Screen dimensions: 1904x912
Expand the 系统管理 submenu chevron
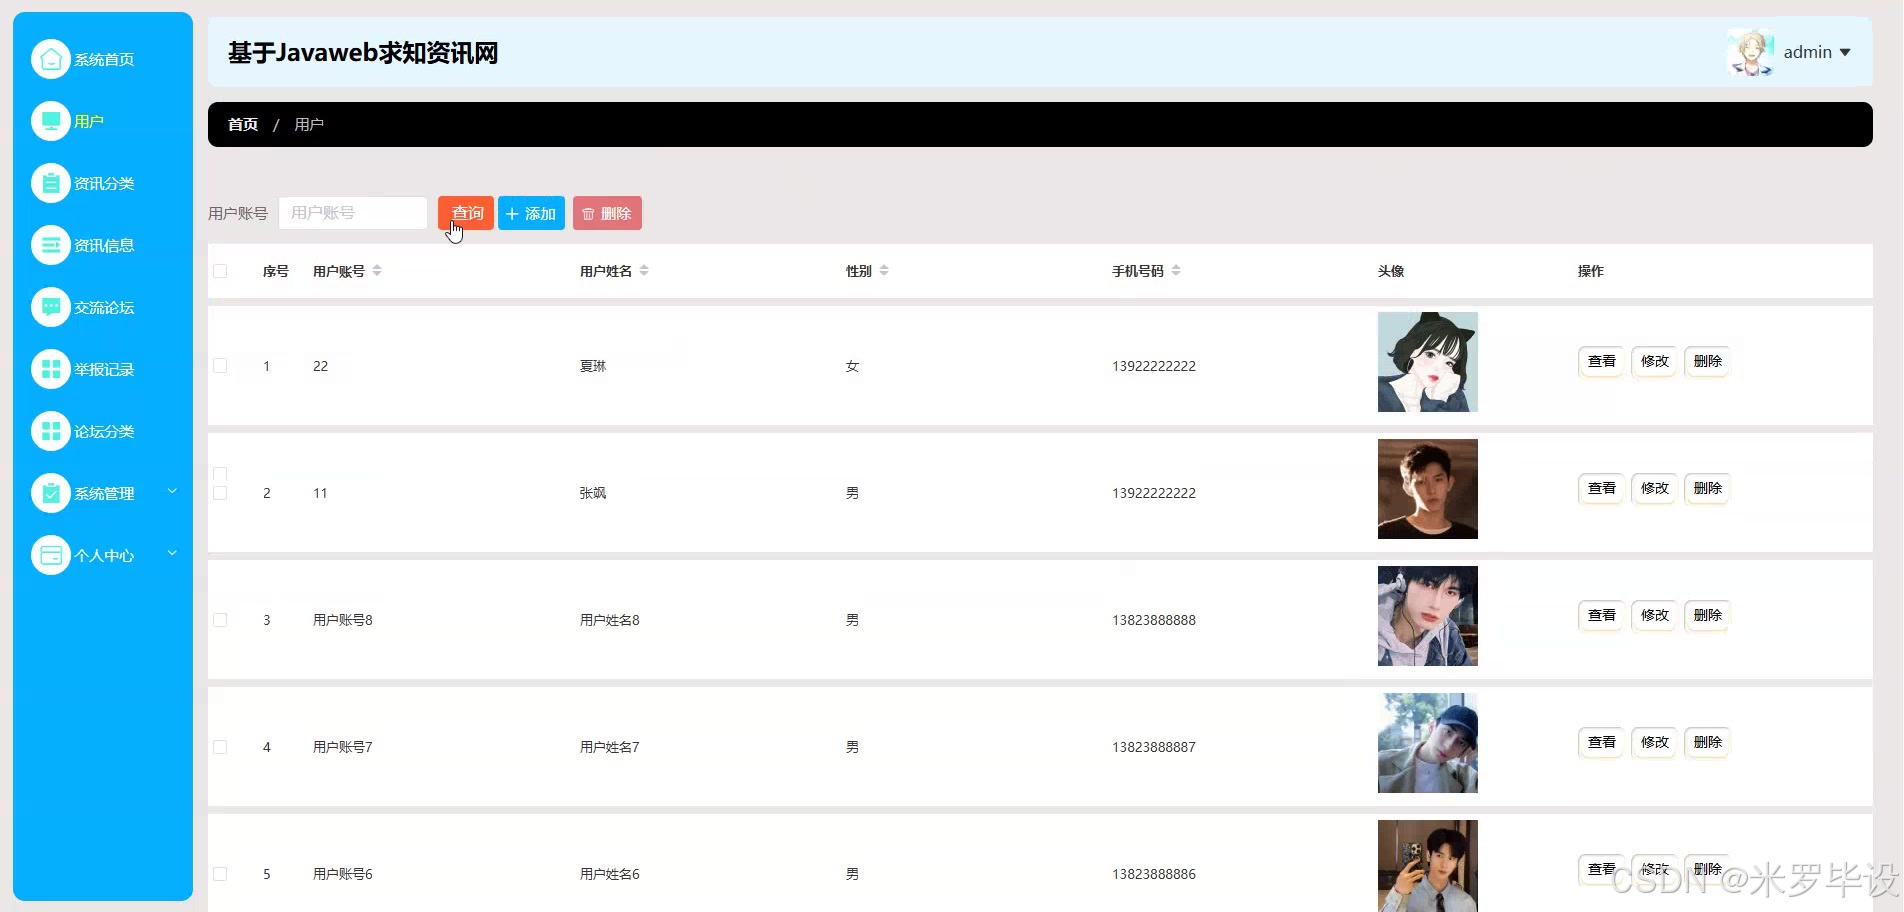[172, 491]
